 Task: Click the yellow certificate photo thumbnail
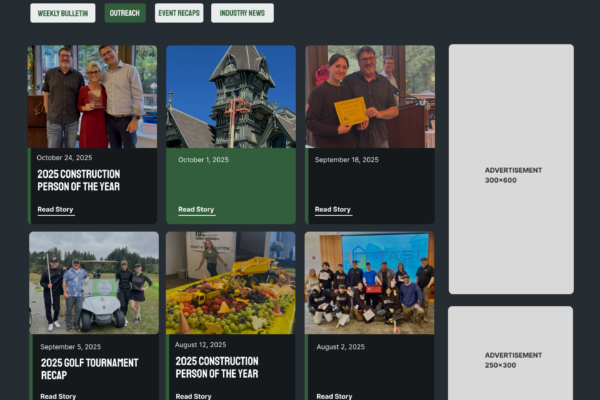click(x=370, y=96)
